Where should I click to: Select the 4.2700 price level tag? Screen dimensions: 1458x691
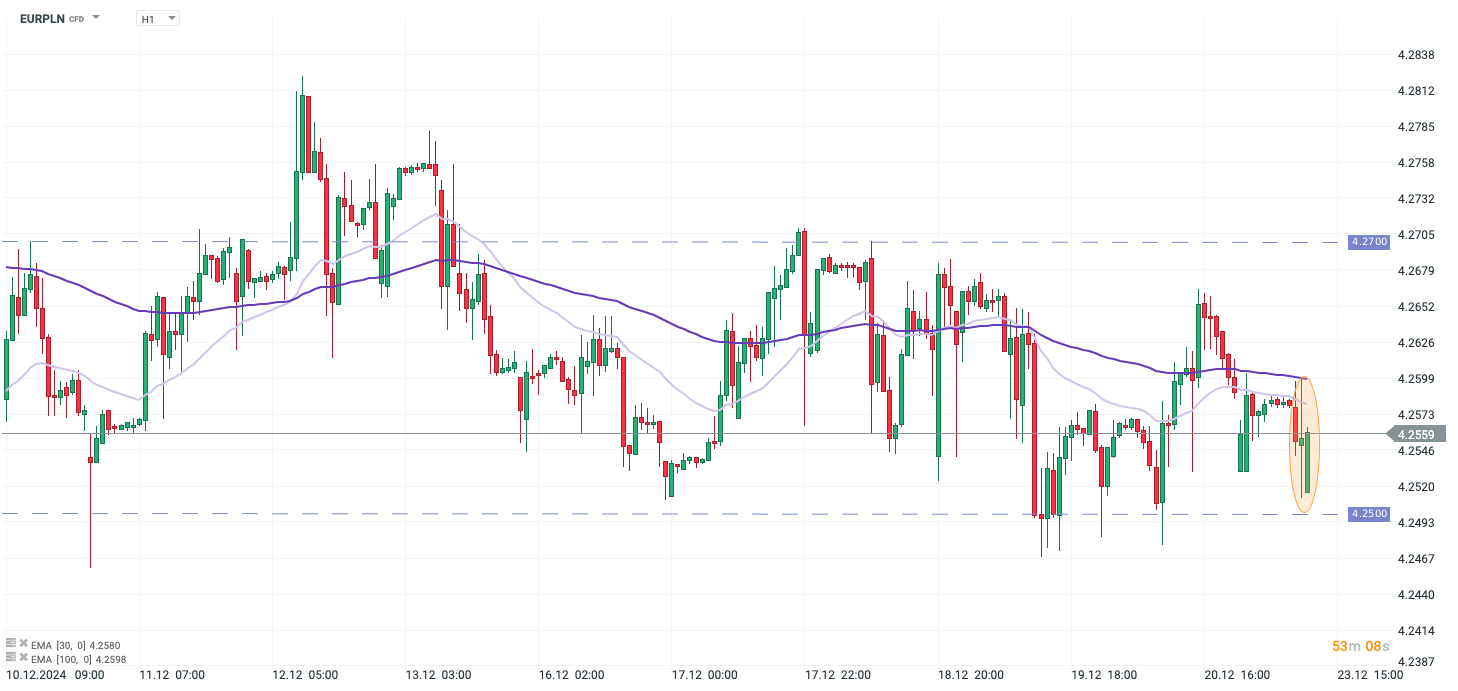[x=1369, y=242]
